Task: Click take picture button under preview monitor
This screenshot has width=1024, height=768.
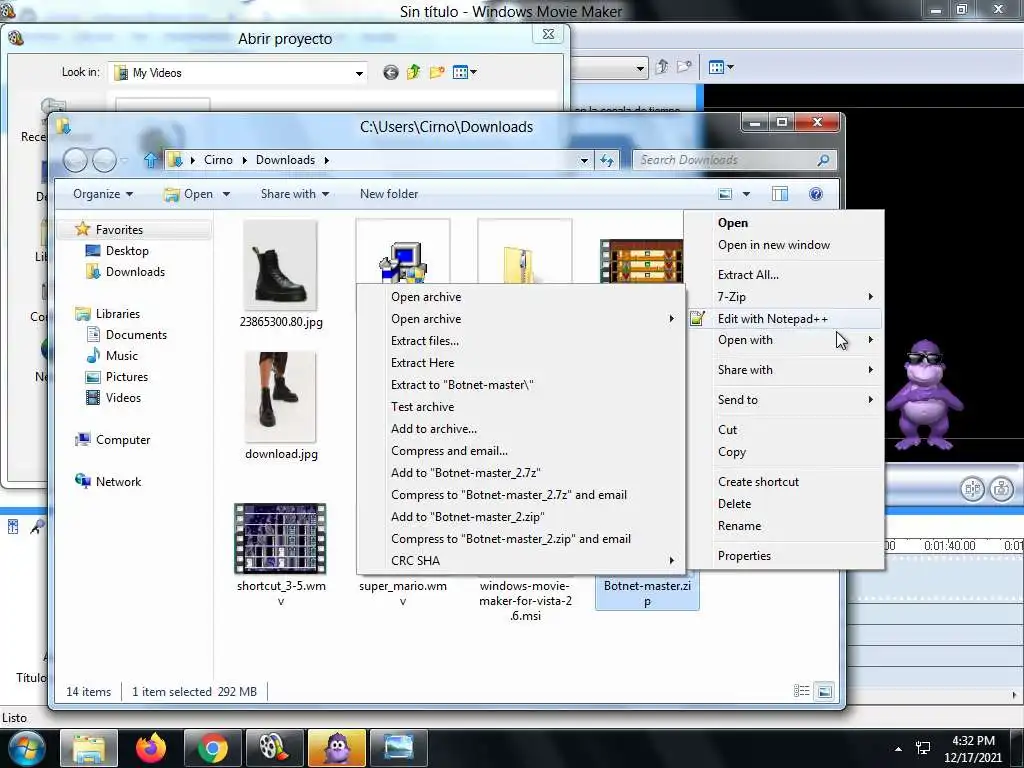Action: point(1001,488)
